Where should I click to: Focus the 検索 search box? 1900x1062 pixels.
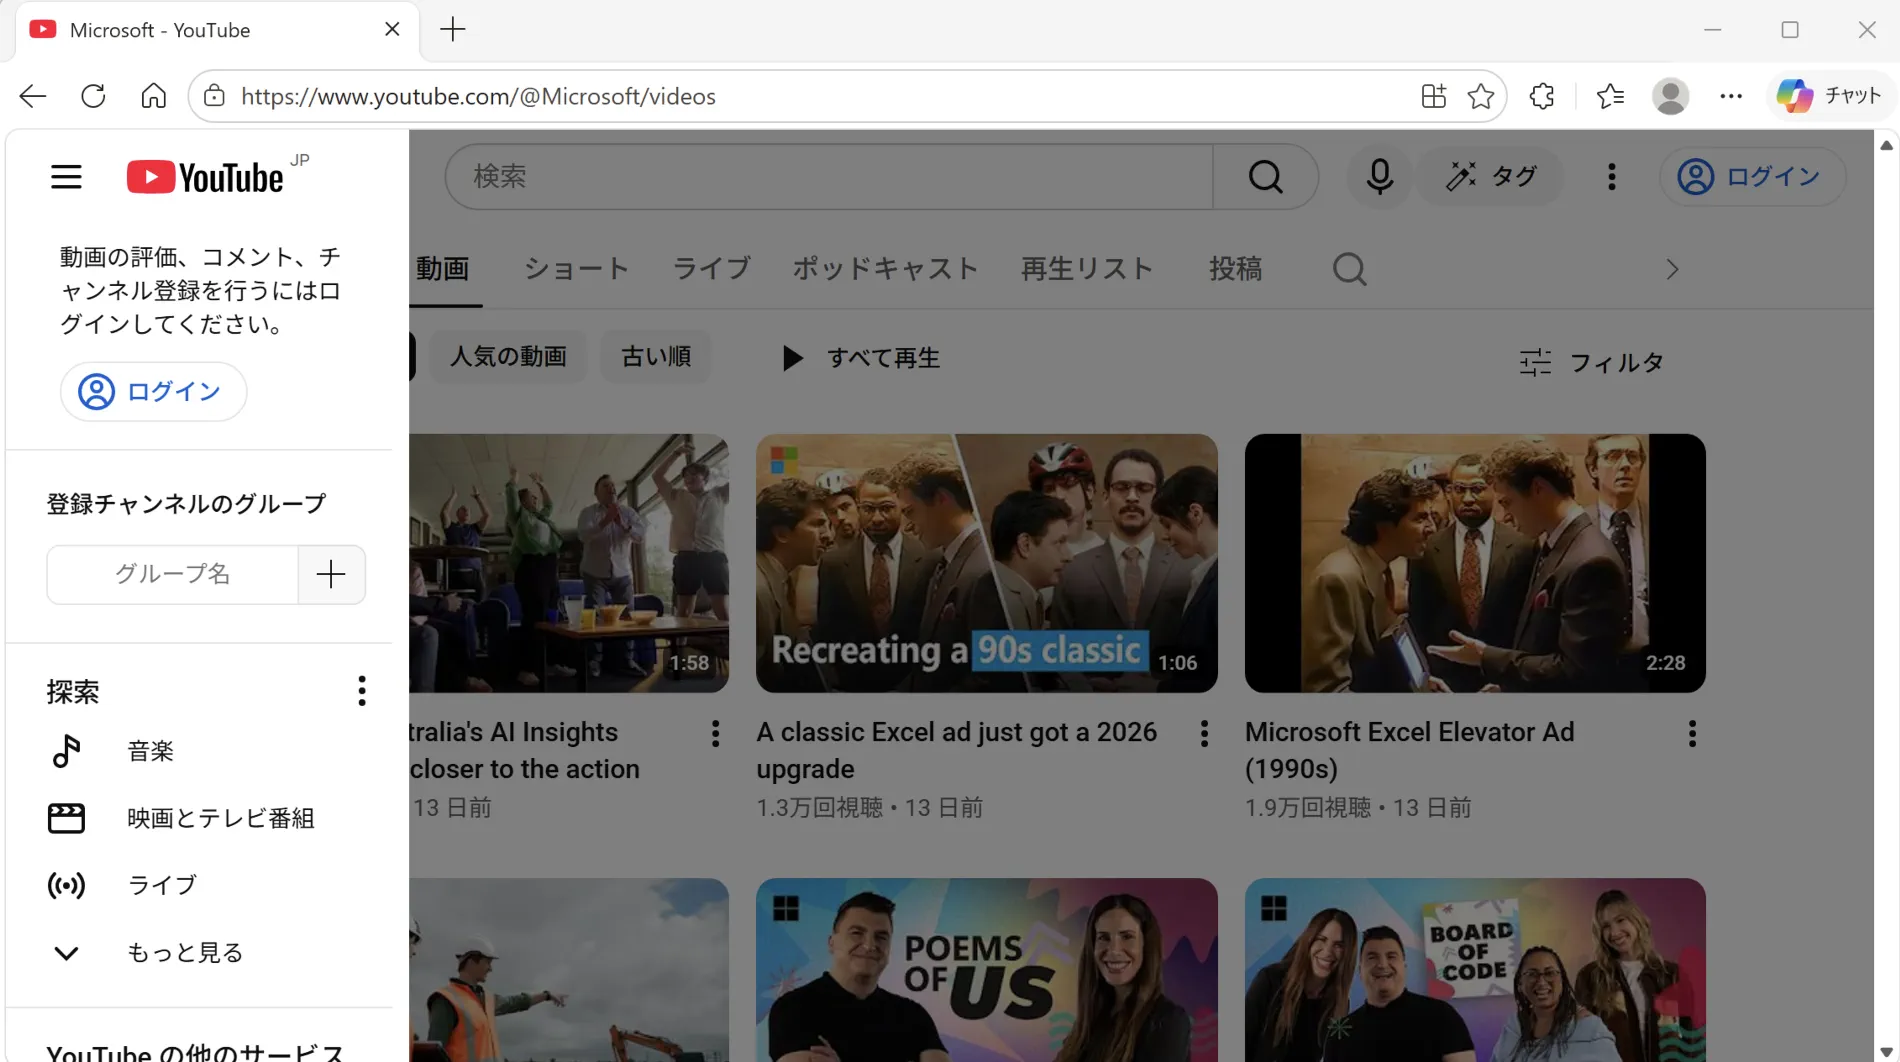[x=830, y=177]
